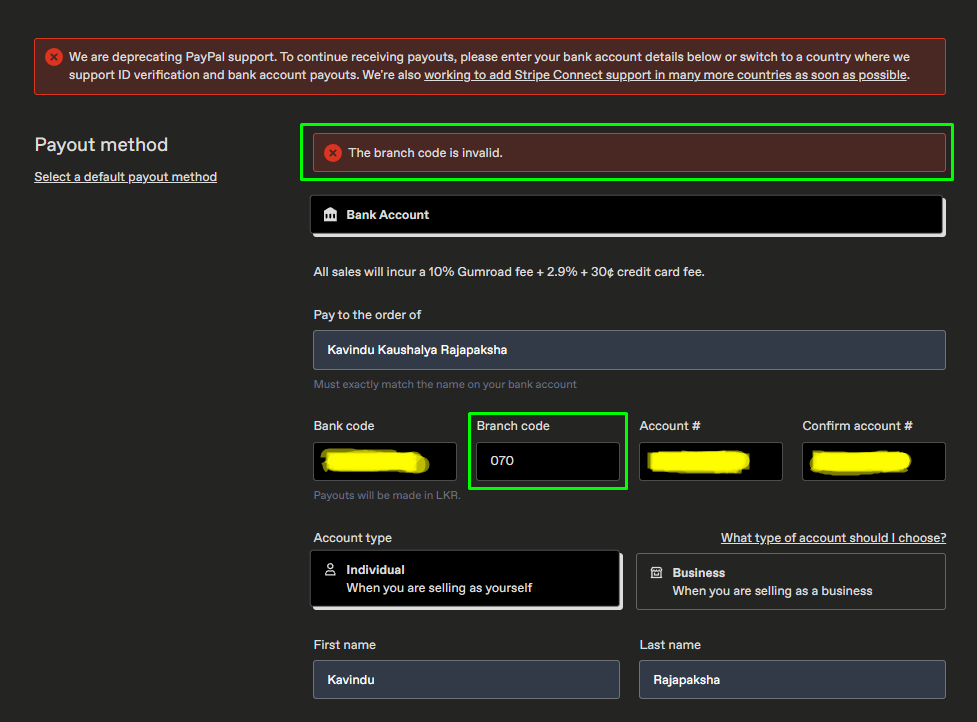Click the red X icon beside branch code error
This screenshot has height=722, width=977.
point(333,153)
